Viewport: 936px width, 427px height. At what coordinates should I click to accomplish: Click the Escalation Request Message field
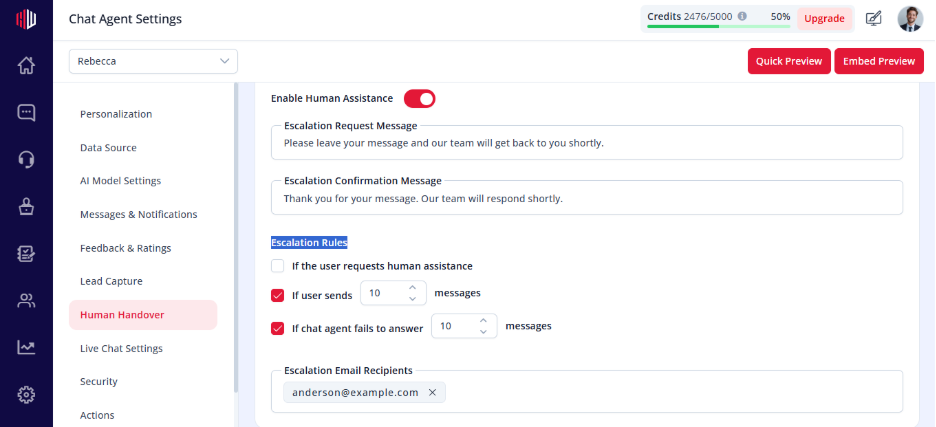(587, 143)
